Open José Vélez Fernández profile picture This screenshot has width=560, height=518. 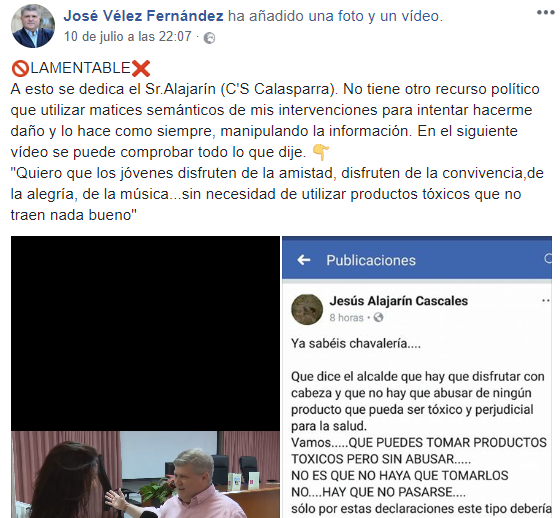tap(33, 26)
